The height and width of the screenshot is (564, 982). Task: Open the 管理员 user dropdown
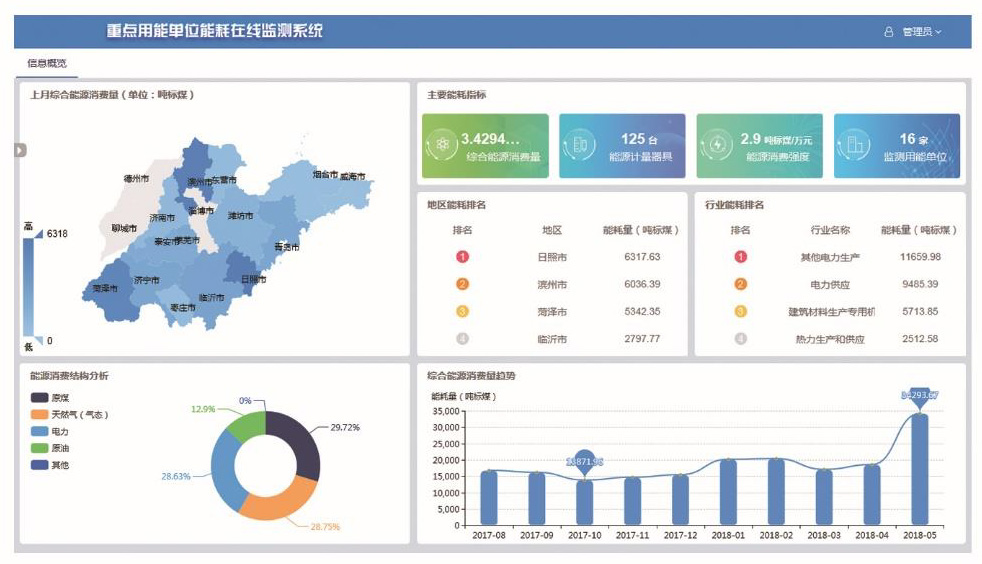(x=921, y=32)
